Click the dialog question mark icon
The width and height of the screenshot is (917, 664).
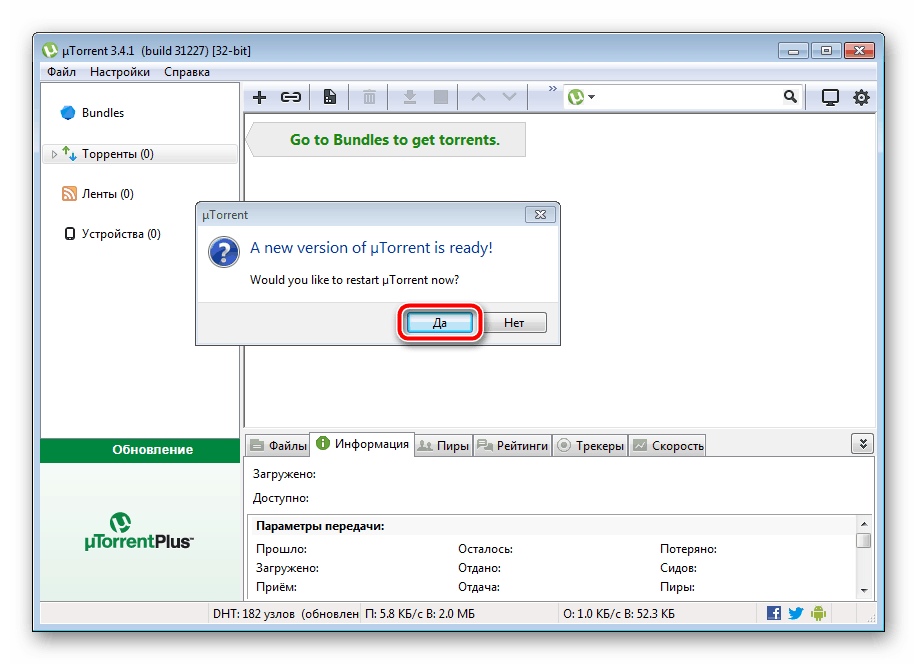coord(223,252)
